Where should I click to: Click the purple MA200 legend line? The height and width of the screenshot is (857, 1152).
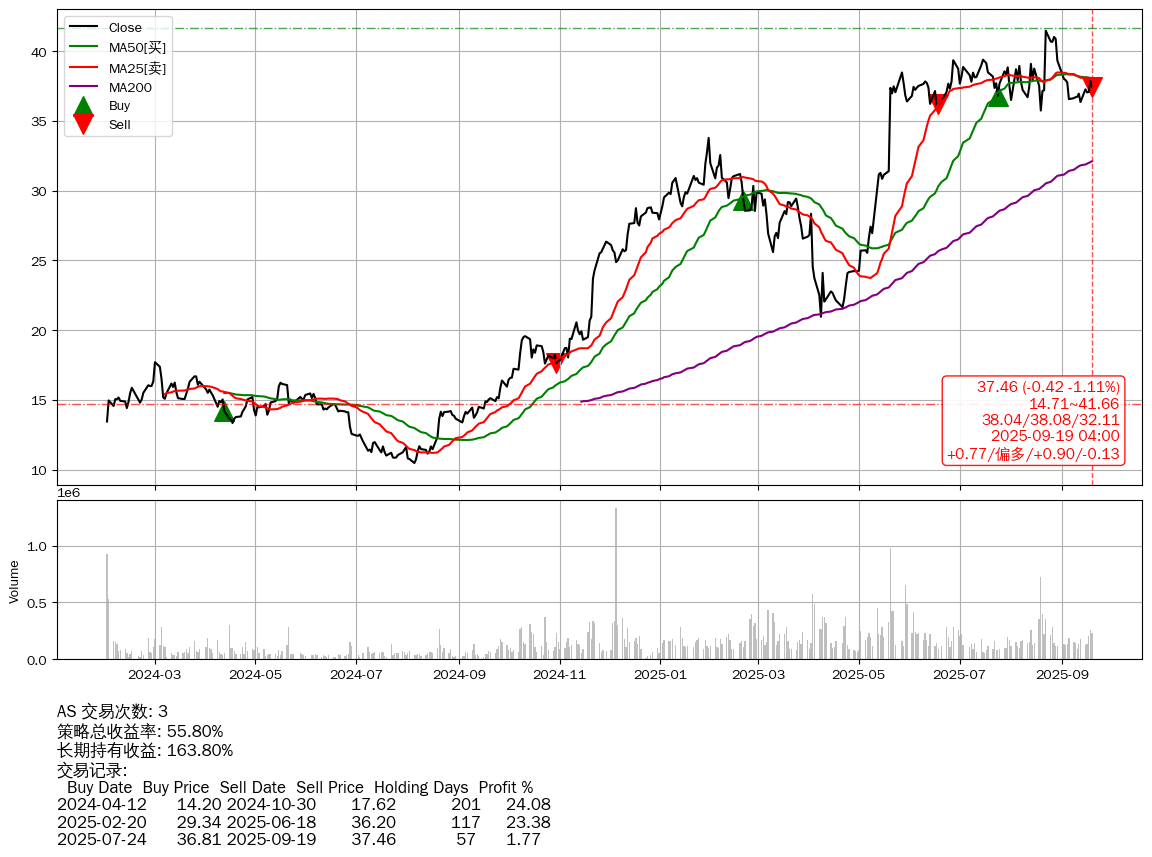tap(84, 88)
